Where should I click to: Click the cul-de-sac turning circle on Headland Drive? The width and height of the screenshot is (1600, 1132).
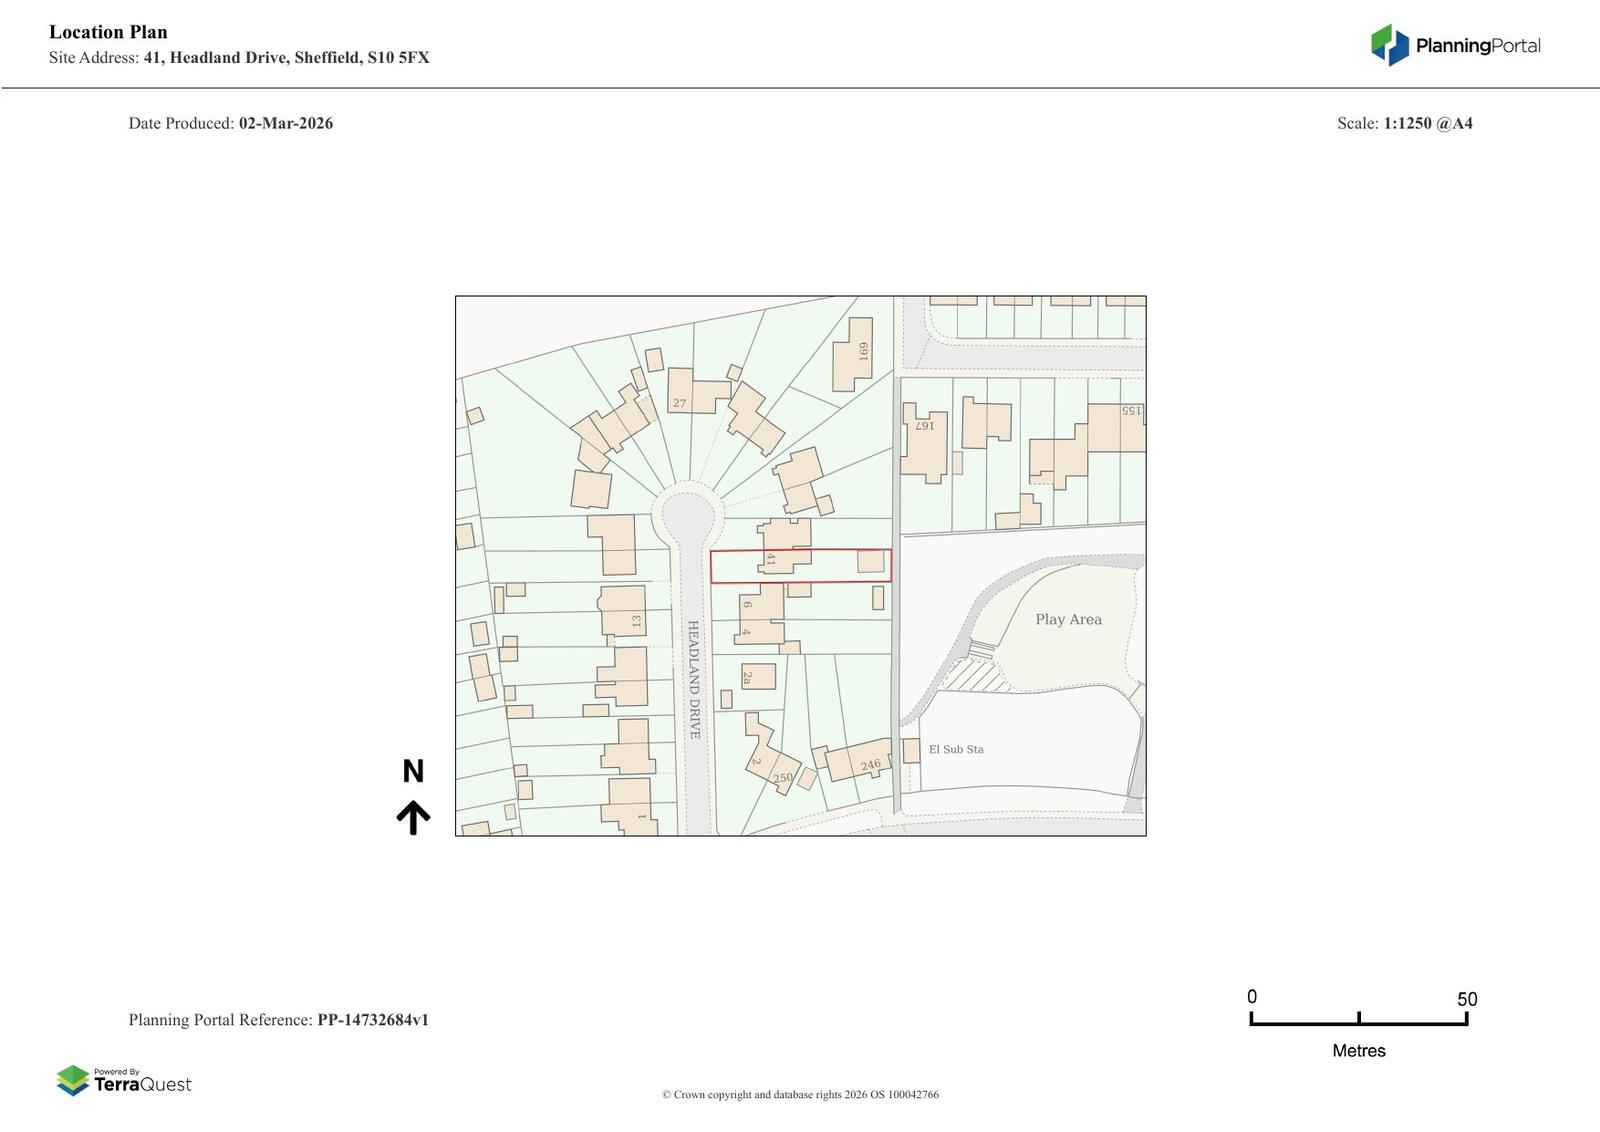pyautogui.click(x=687, y=517)
